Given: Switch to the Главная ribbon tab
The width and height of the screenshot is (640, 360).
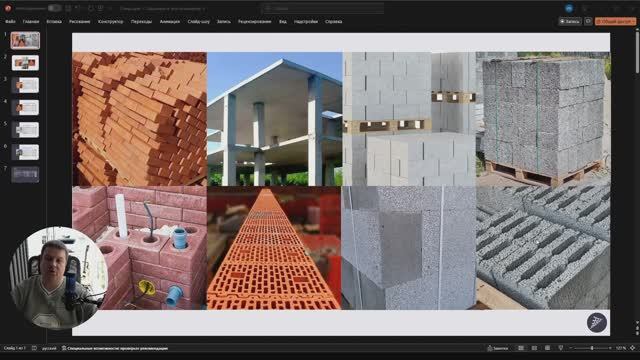Looking at the screenshot, I should tap(31, 21).
